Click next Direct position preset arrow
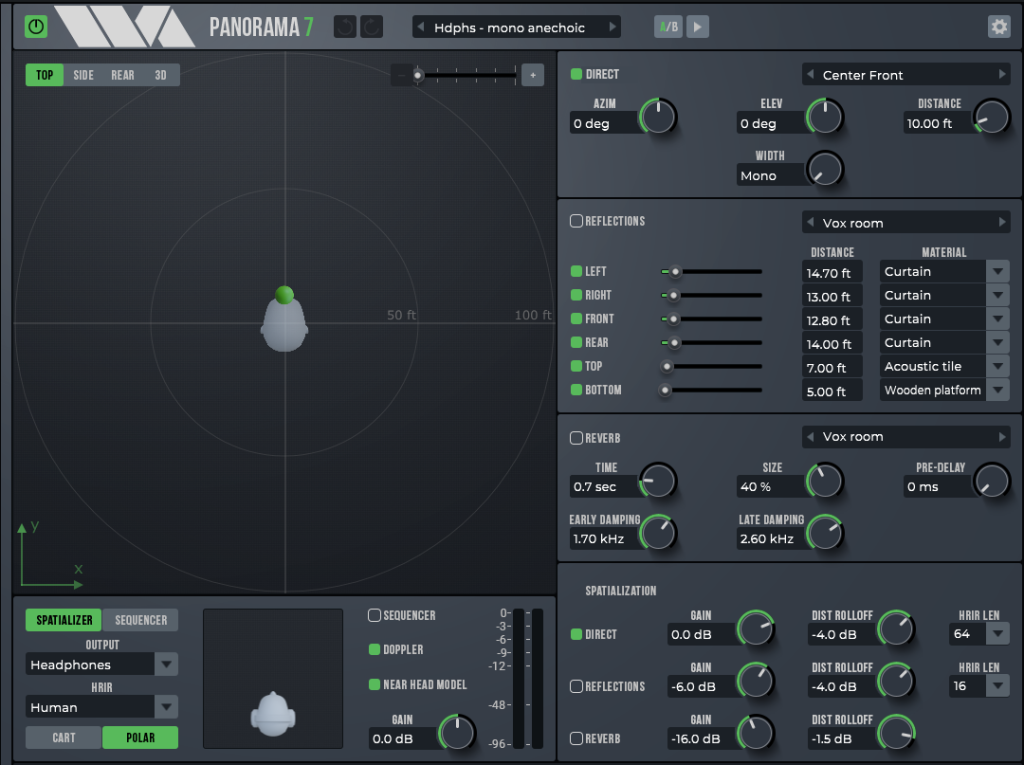Screen dimensions: 1024x765 pyautogui.click(x=1002, y=74)
